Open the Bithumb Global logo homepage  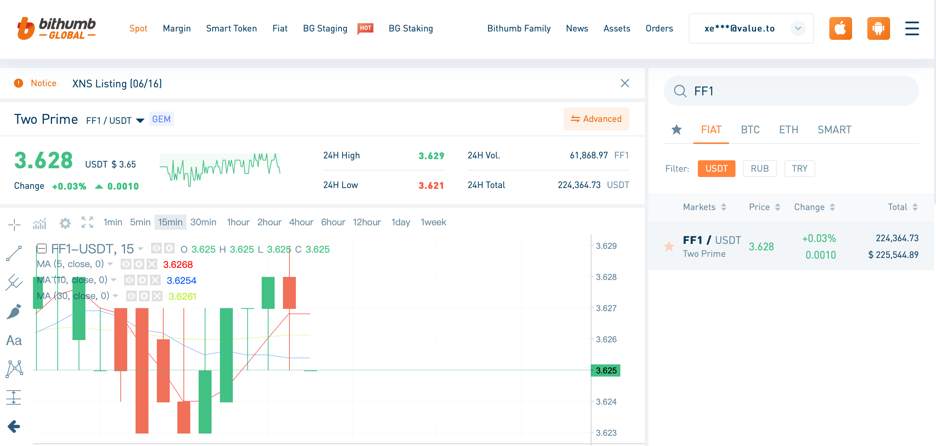click(56, 28)
